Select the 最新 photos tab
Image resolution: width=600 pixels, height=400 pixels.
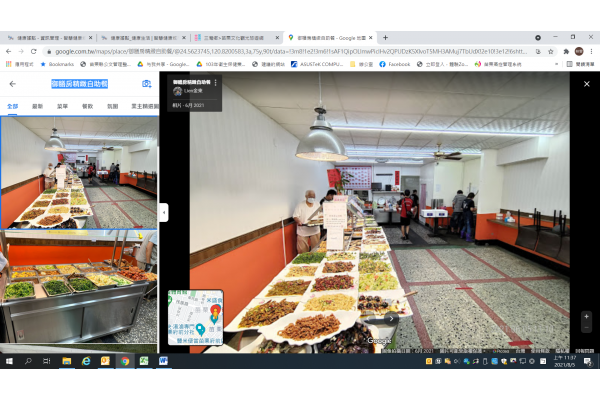pos(38,106)
